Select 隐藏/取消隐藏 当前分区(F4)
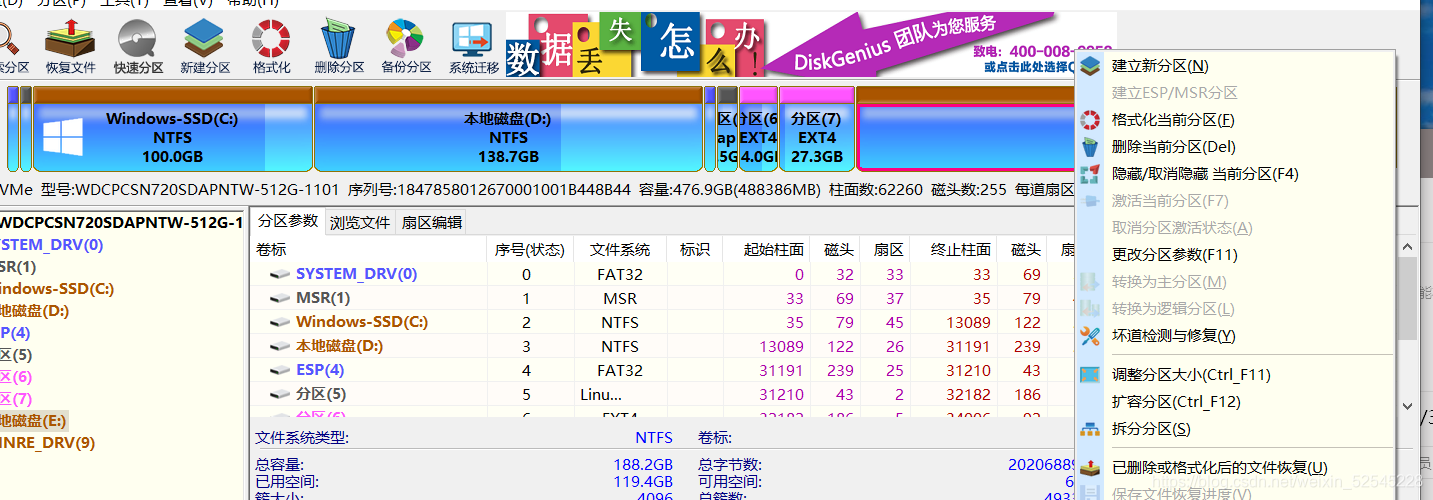 [x=1205, y=174]
